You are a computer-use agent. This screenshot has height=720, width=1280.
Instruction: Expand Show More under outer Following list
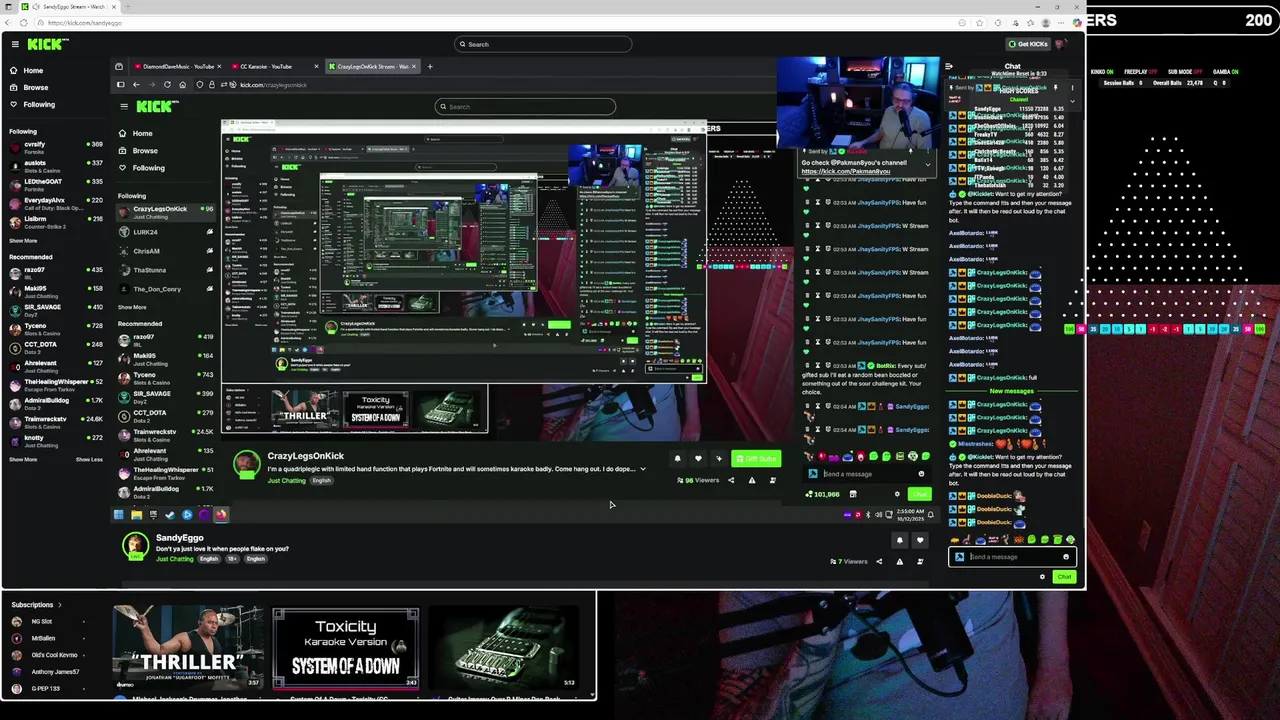[x=23, y=241]
